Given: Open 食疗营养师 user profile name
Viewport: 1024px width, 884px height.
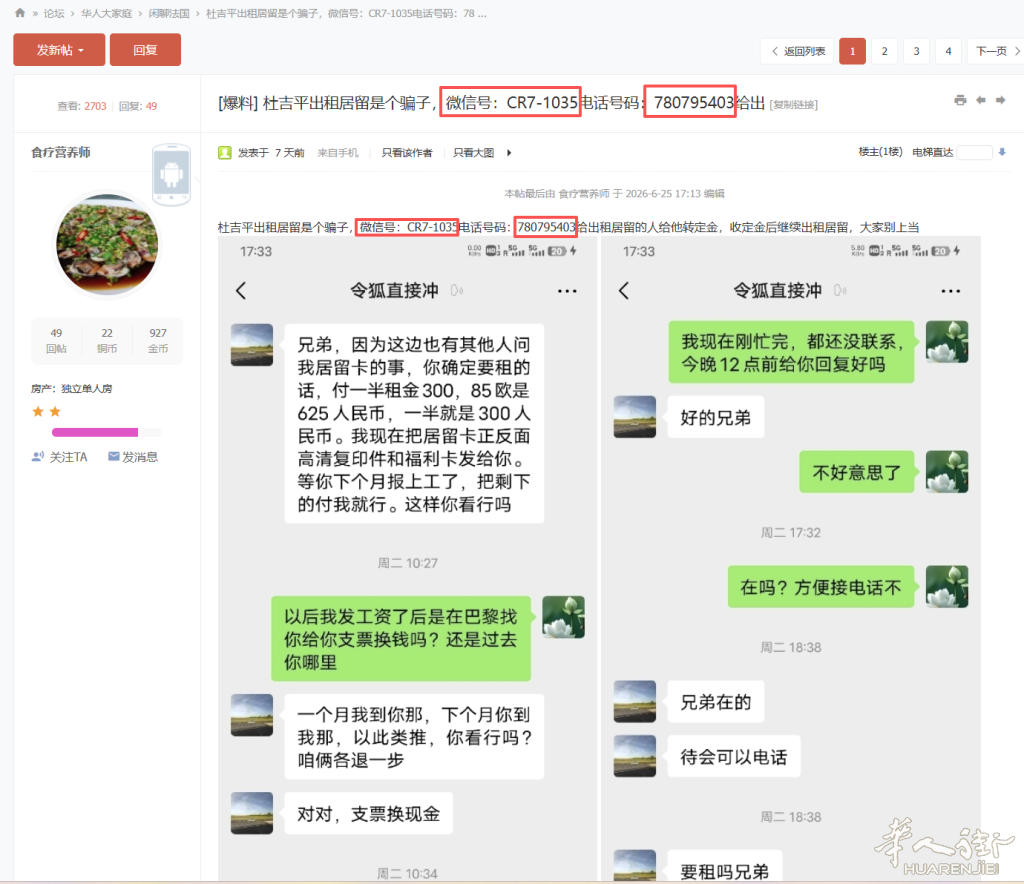Looking at the screenshot, I should [61, 152].
